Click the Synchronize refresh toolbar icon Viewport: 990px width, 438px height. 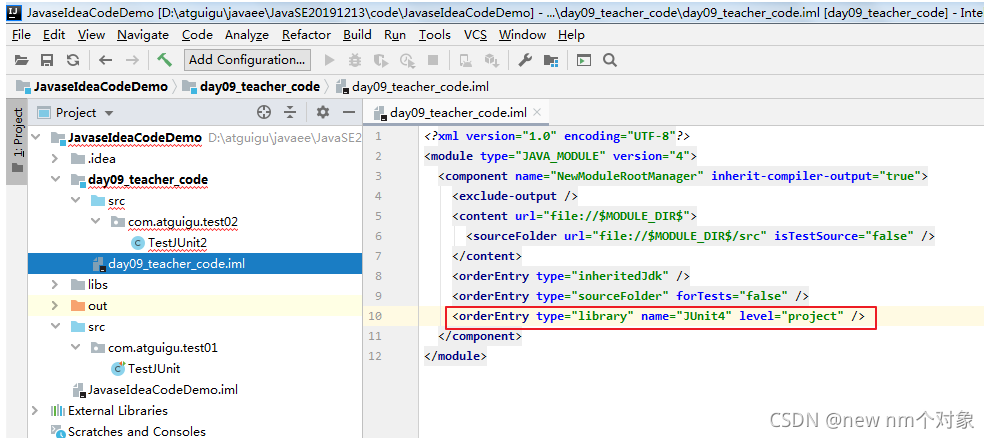[x=73, y=60]
